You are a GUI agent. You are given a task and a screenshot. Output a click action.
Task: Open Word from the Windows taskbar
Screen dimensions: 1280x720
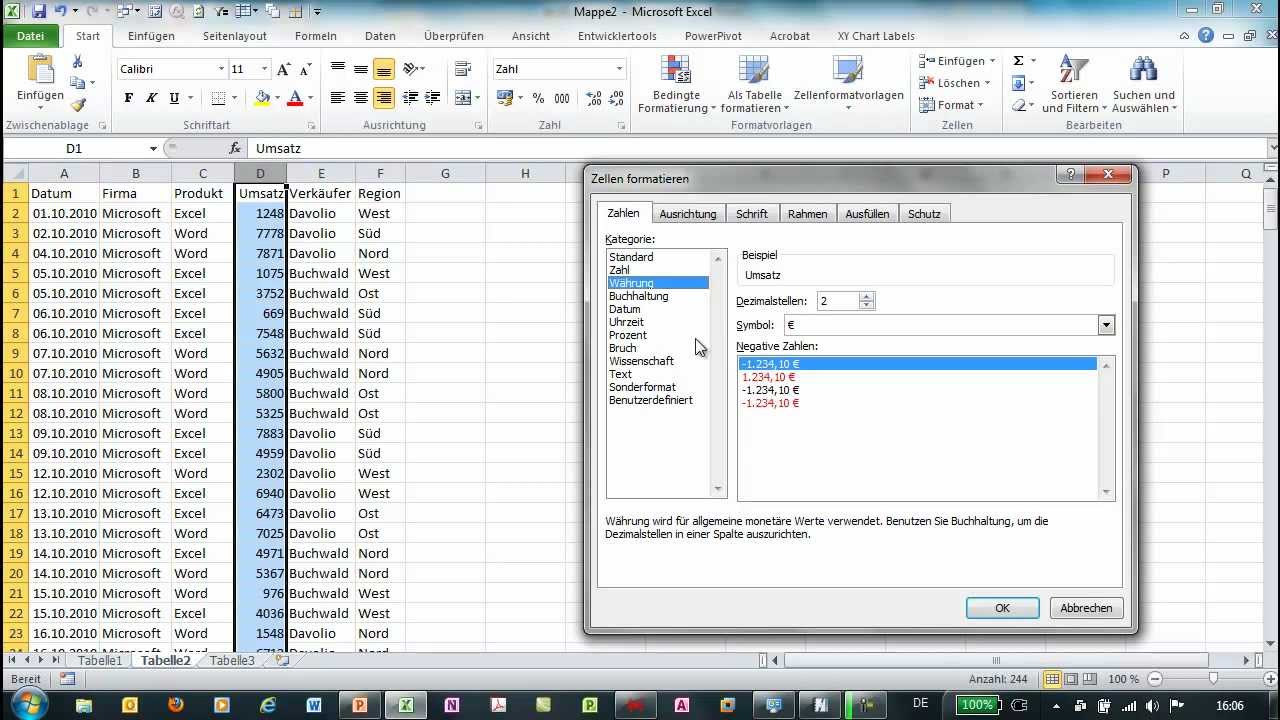(314, 705)
